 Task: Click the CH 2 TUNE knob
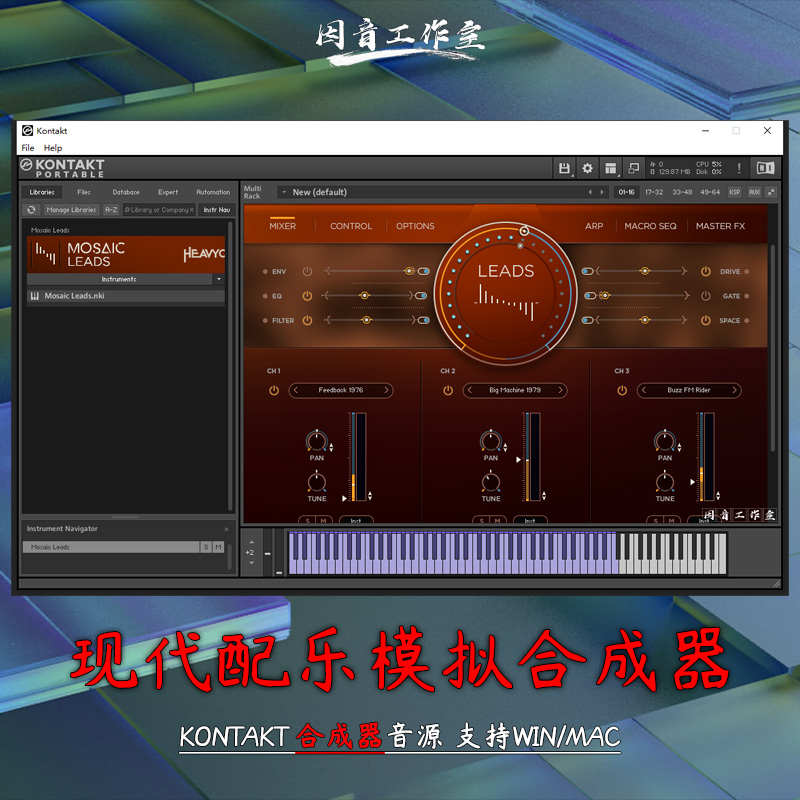point(491,482)
